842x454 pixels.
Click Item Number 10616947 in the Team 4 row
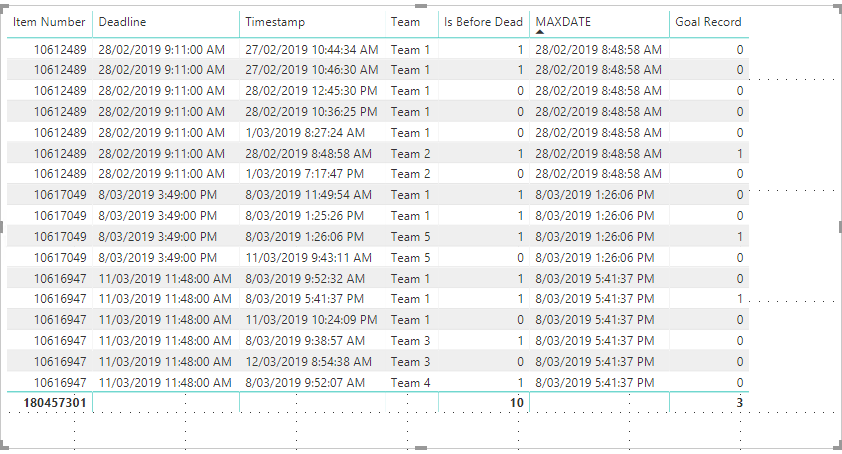pyautogui.click(x=60, y=383)
